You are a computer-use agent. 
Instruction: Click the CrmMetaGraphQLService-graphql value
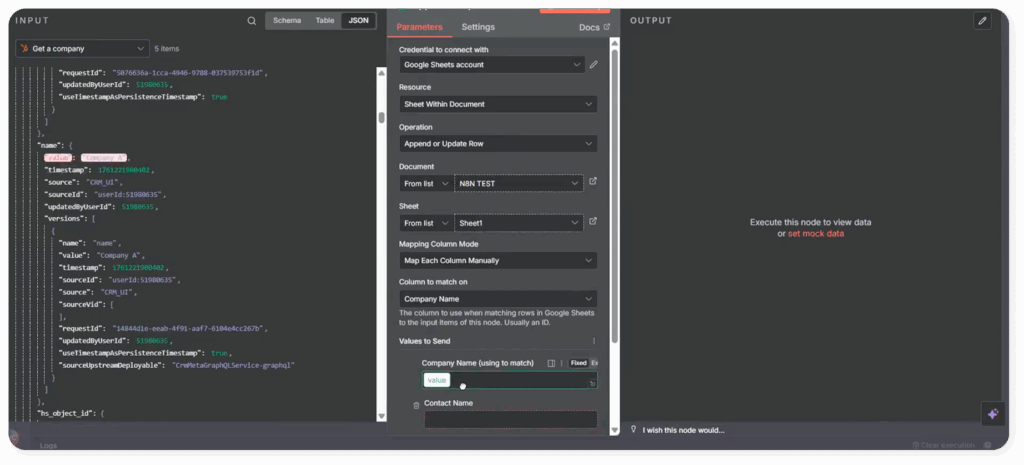233,365
